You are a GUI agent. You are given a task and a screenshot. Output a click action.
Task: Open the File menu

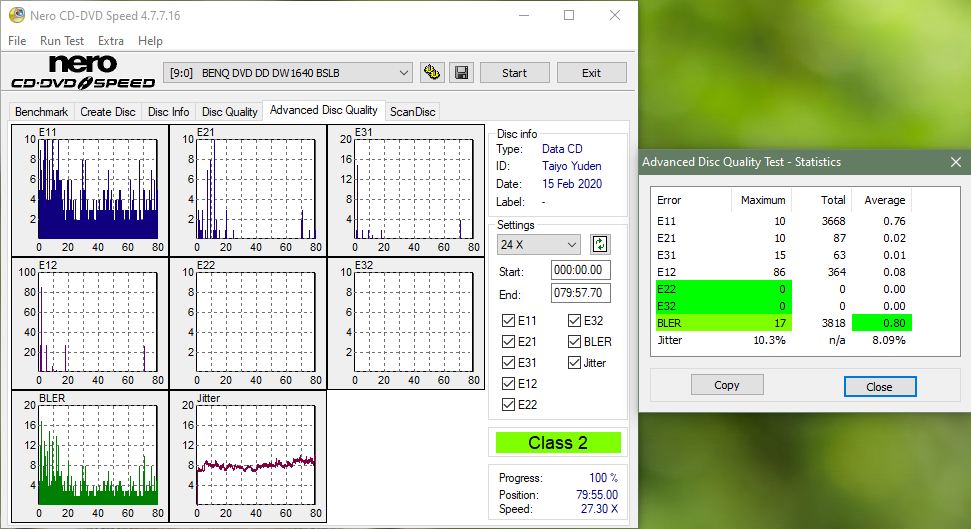[x=17, y=41]
